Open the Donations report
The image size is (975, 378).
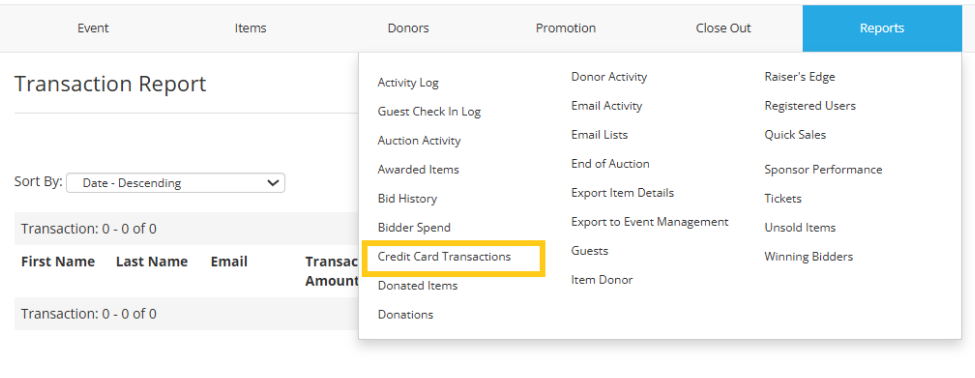405,315
